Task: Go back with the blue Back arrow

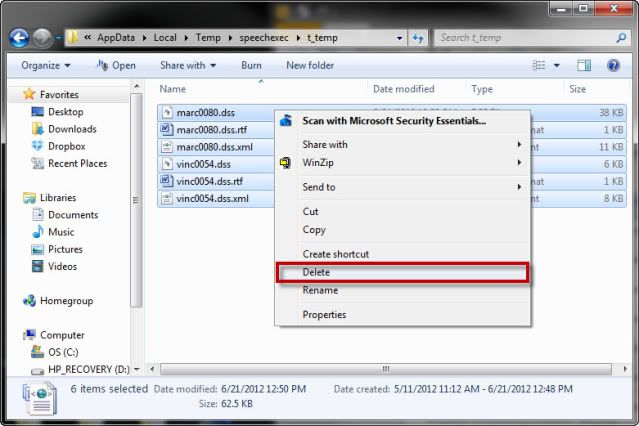Action: click(x=19, y=39)
